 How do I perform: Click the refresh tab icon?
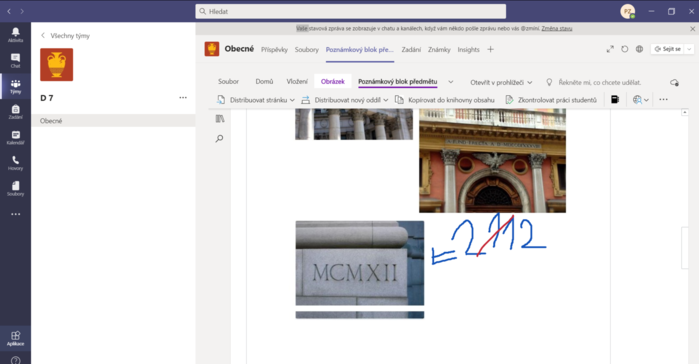pos(625,49)
